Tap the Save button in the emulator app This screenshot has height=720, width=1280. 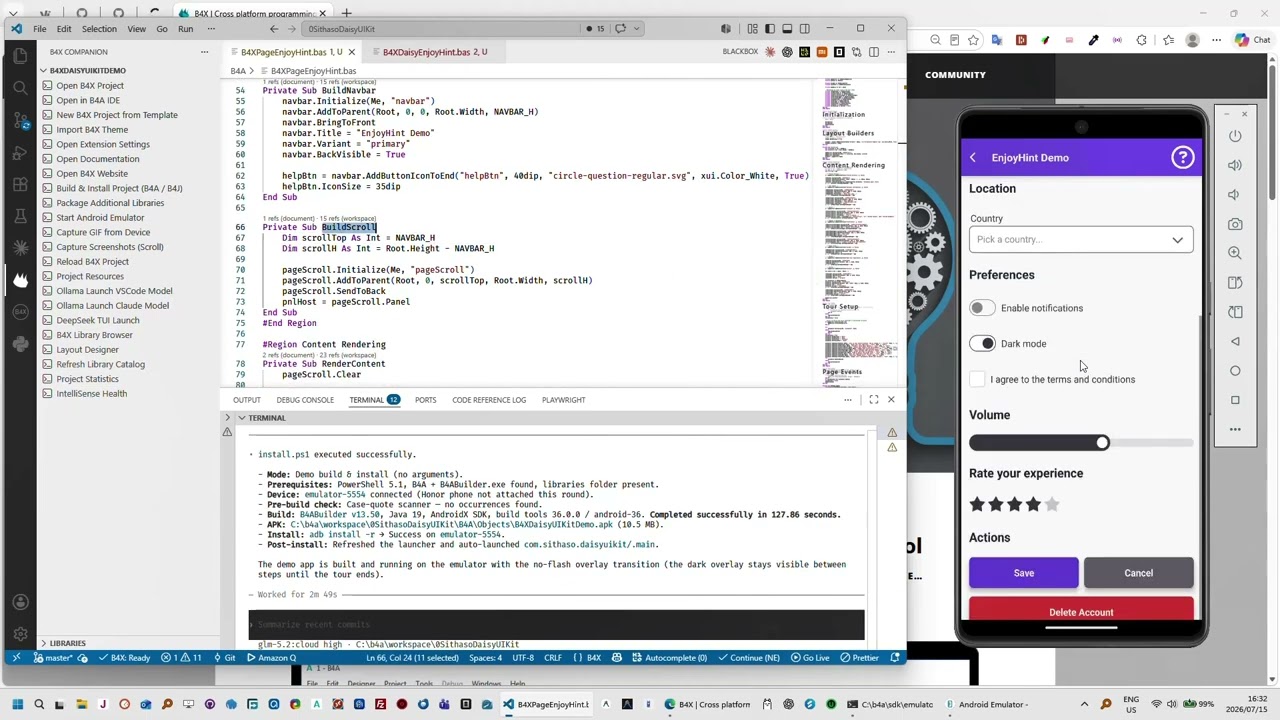point(1023,573)
